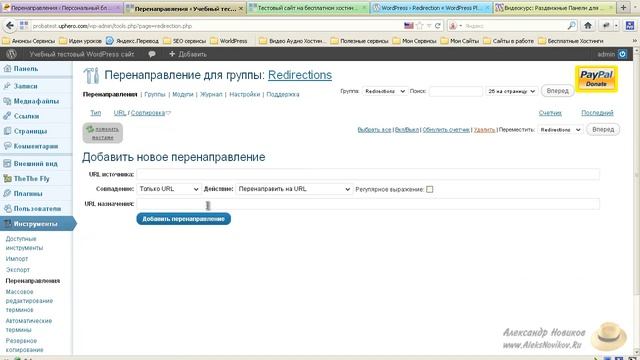
Task: Click the URL источника input field
Action: pos(368,174)
